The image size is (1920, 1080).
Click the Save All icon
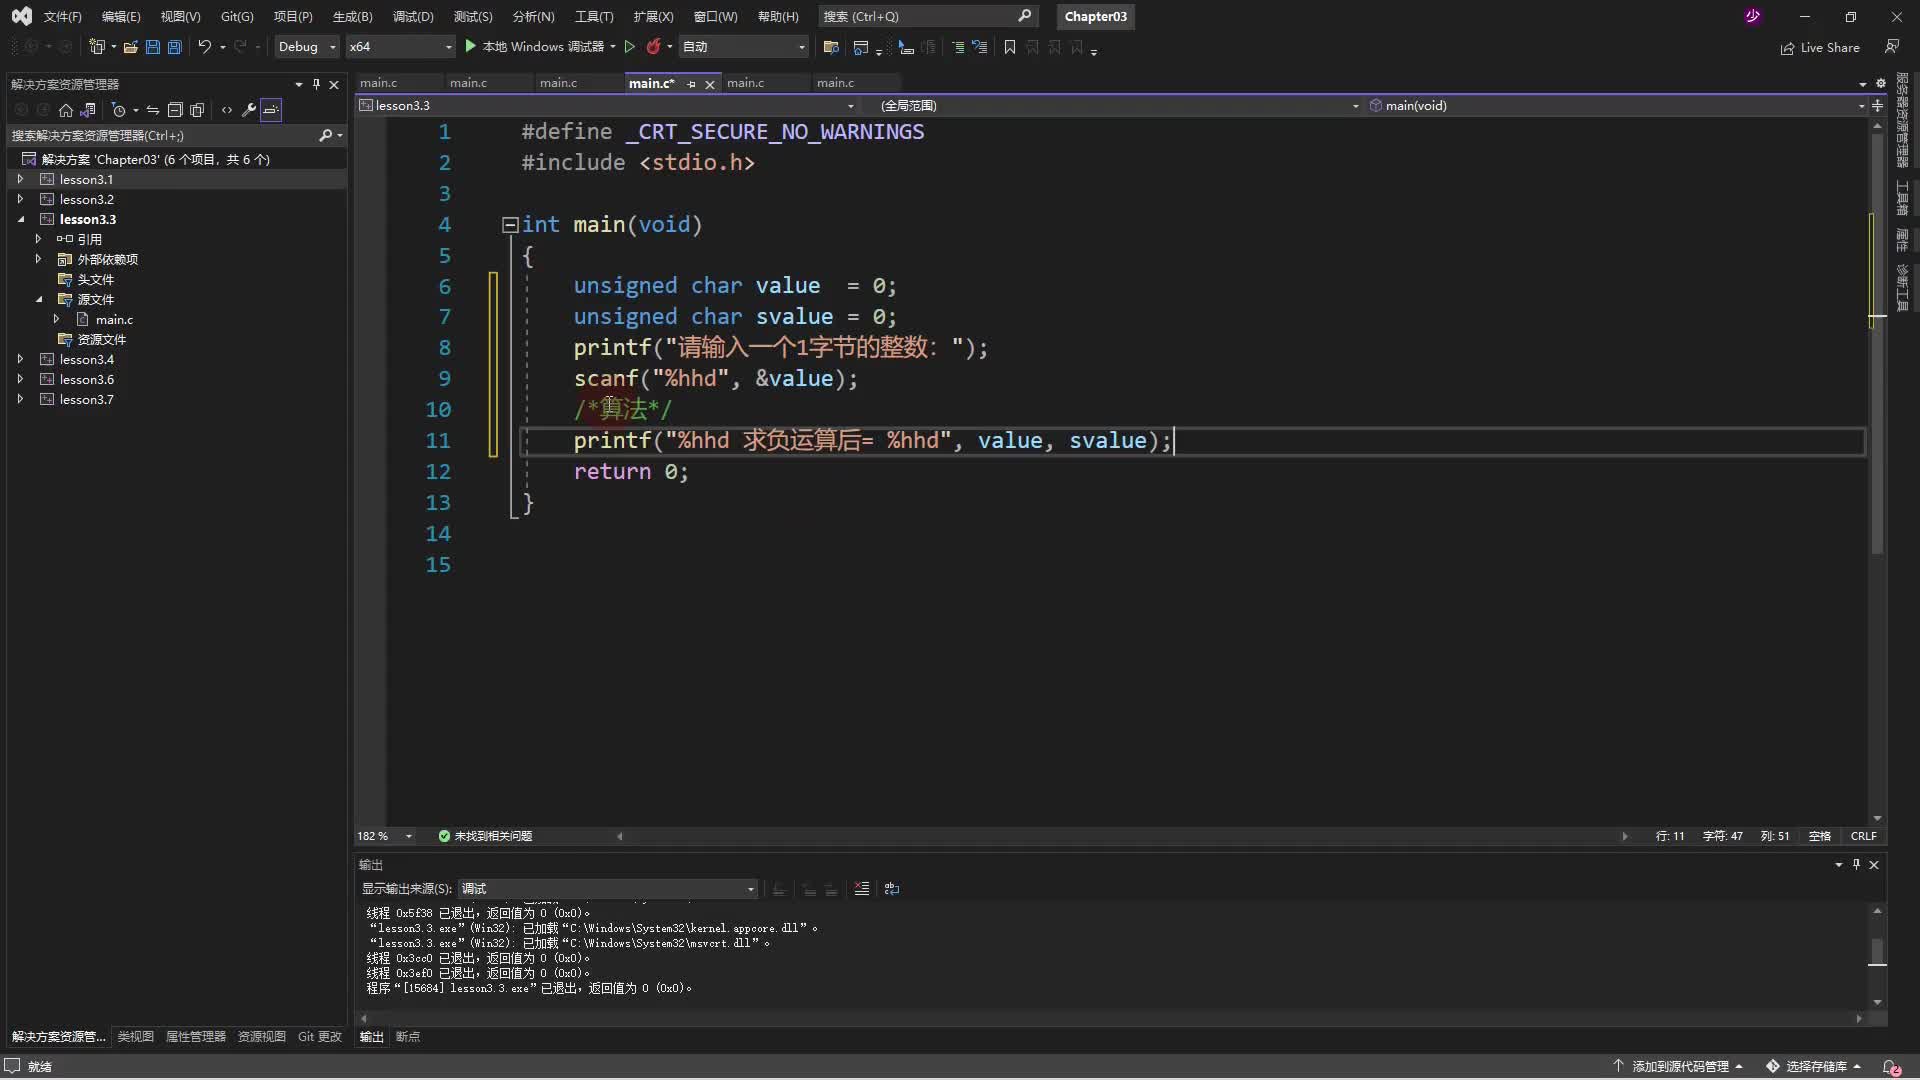pyautogui.click(x=174, y=47)
